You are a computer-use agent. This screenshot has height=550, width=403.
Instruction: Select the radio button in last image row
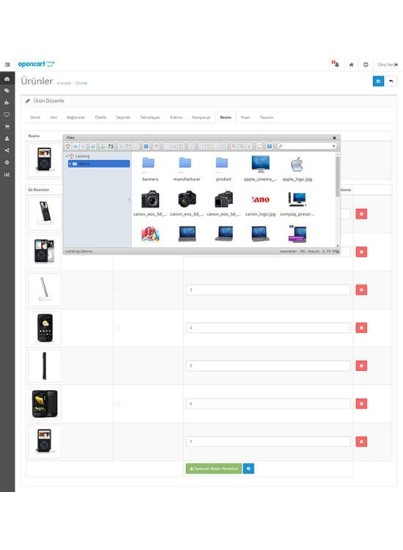[x=118, y=442]
